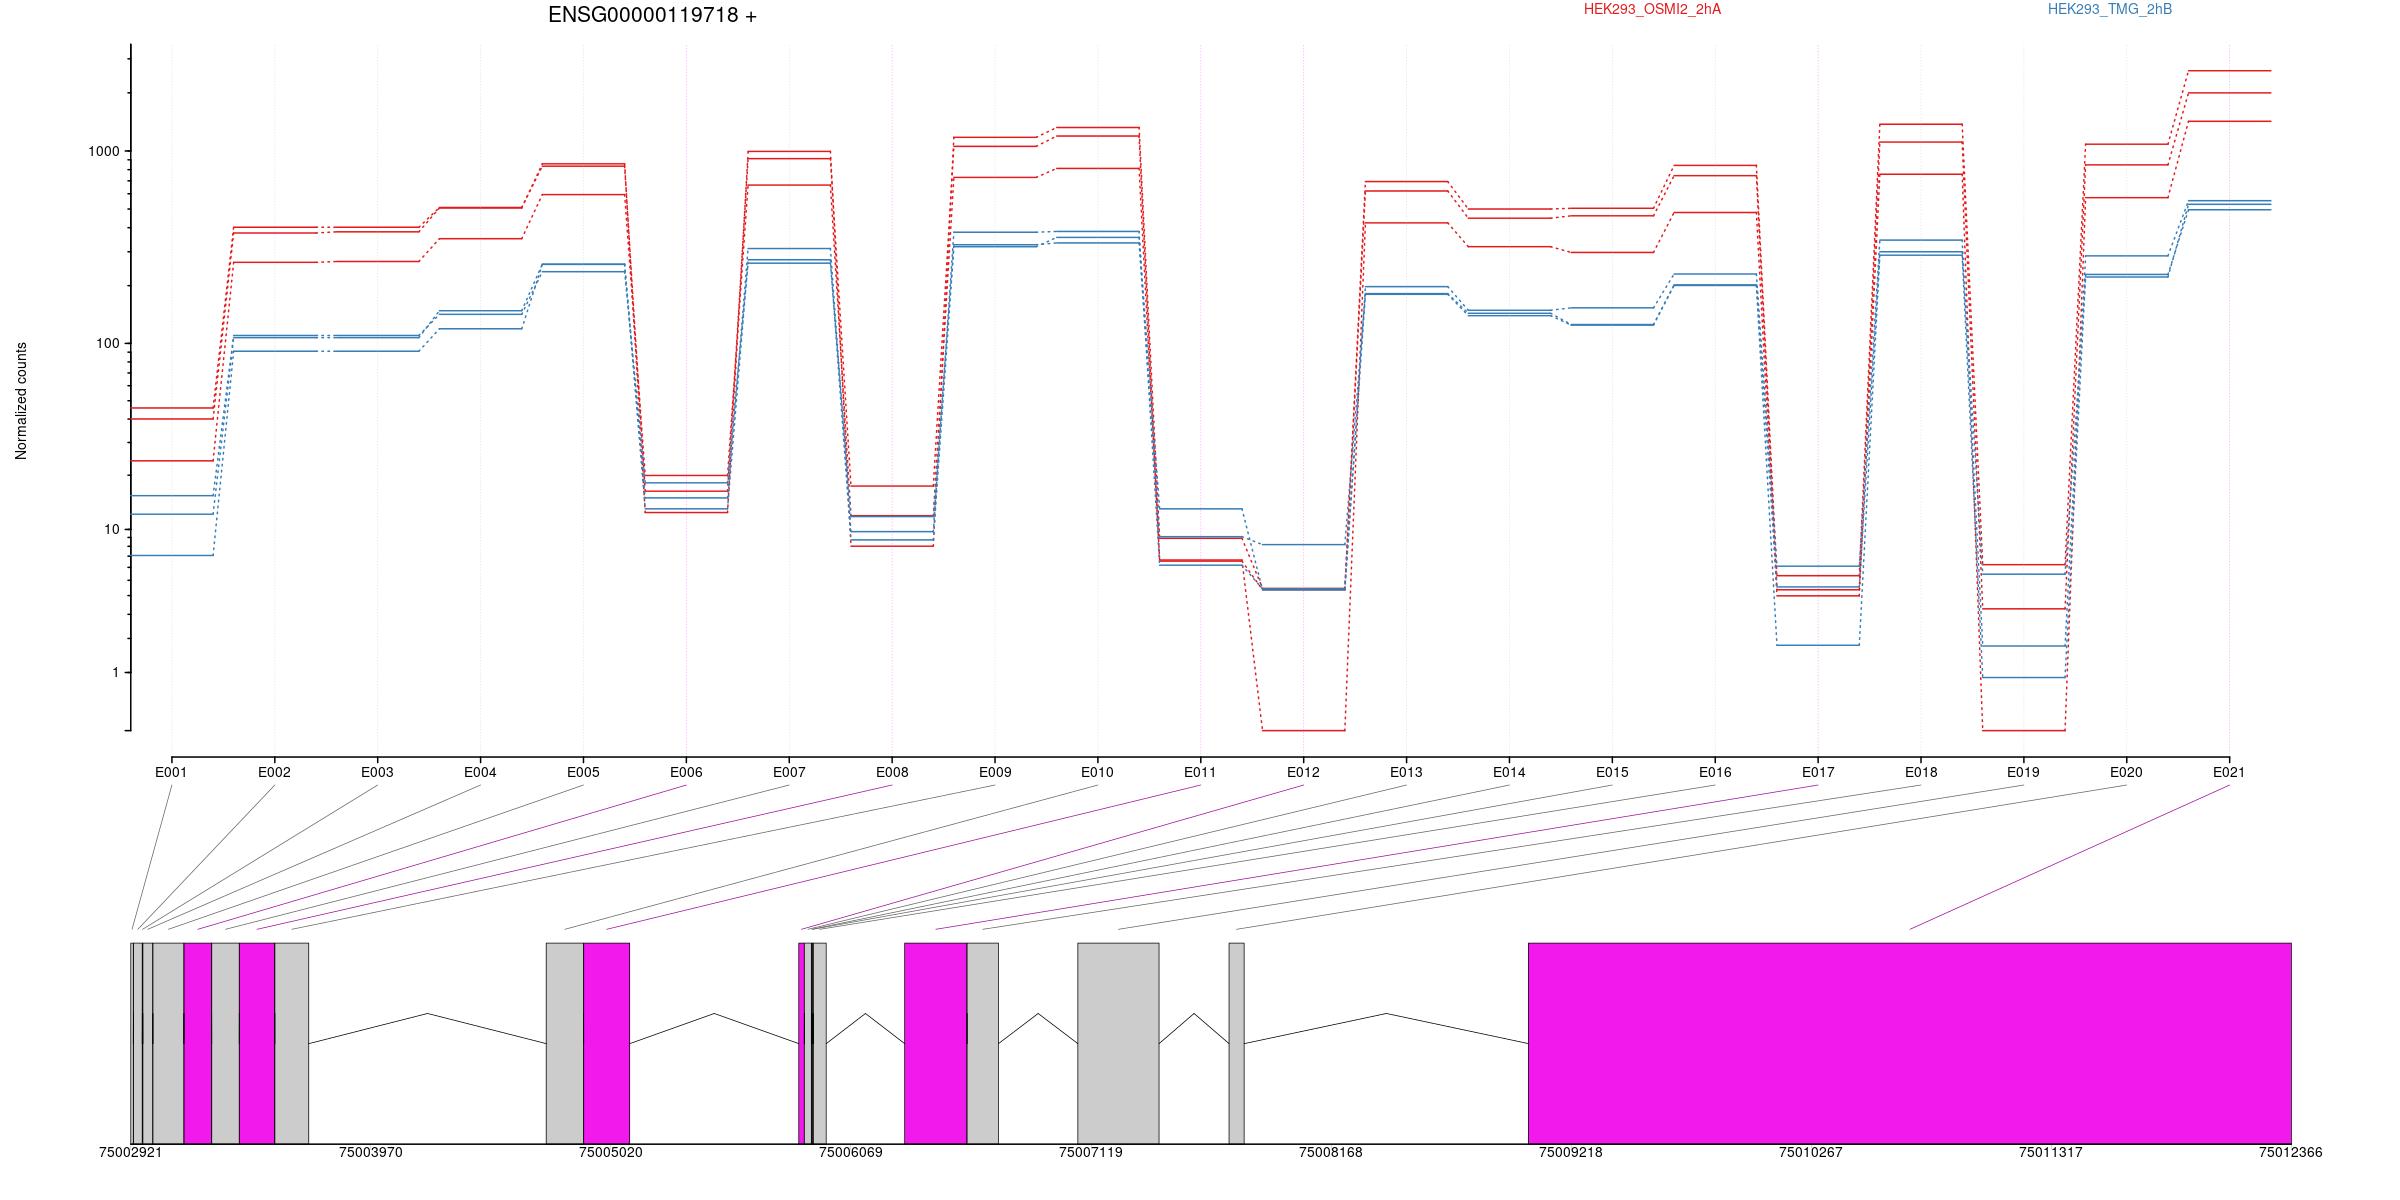The width and height of the screenshot is (2400, 1200).
Task: Click exon label E011
Action: point(1200,772)
